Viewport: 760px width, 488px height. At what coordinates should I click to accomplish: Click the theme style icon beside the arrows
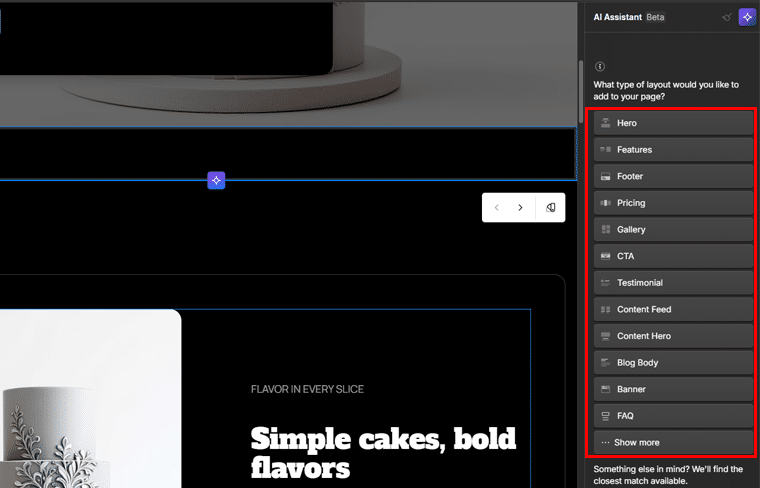click(x=551, y=207)
